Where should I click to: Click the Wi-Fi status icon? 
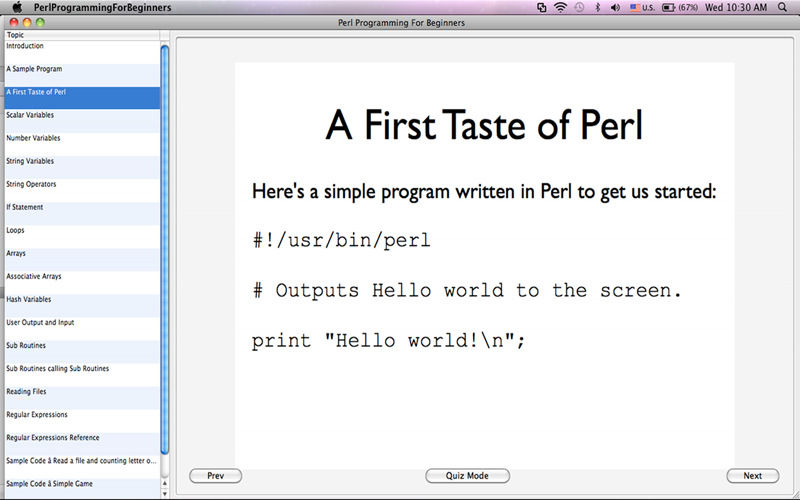pos(560,7)
